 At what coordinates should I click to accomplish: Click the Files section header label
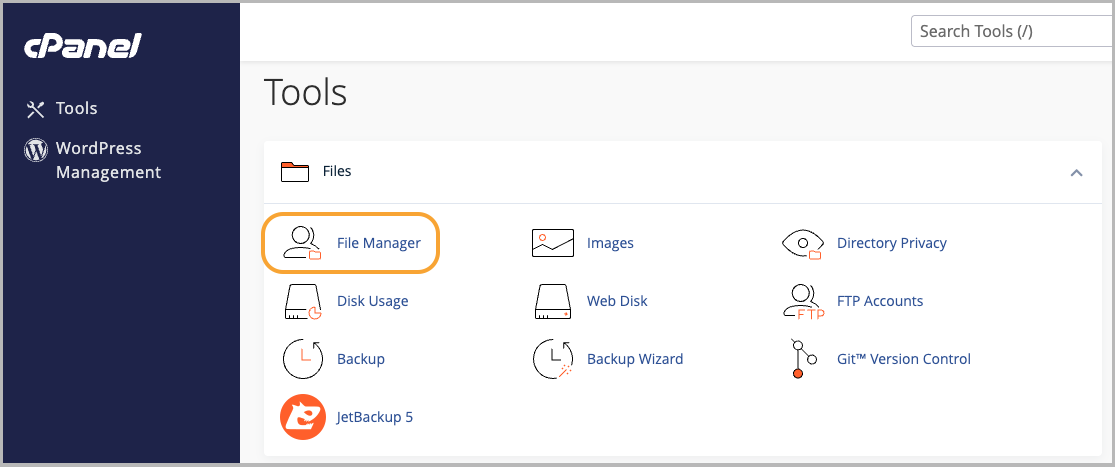[337, 172]
